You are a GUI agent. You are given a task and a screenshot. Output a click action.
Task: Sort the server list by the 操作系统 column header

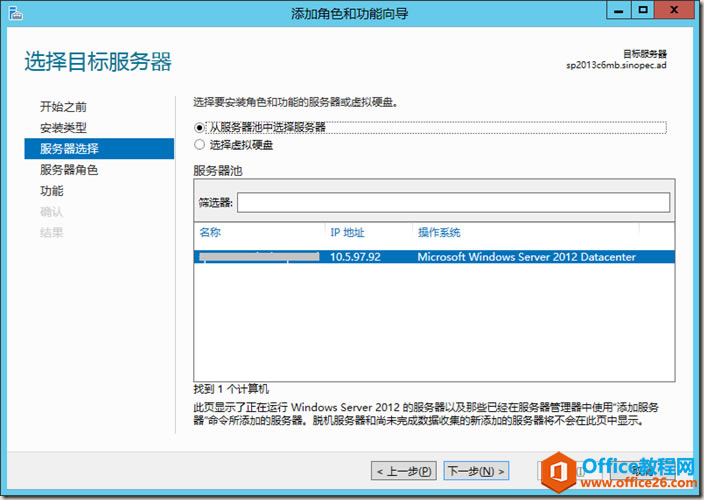(439, 232)
